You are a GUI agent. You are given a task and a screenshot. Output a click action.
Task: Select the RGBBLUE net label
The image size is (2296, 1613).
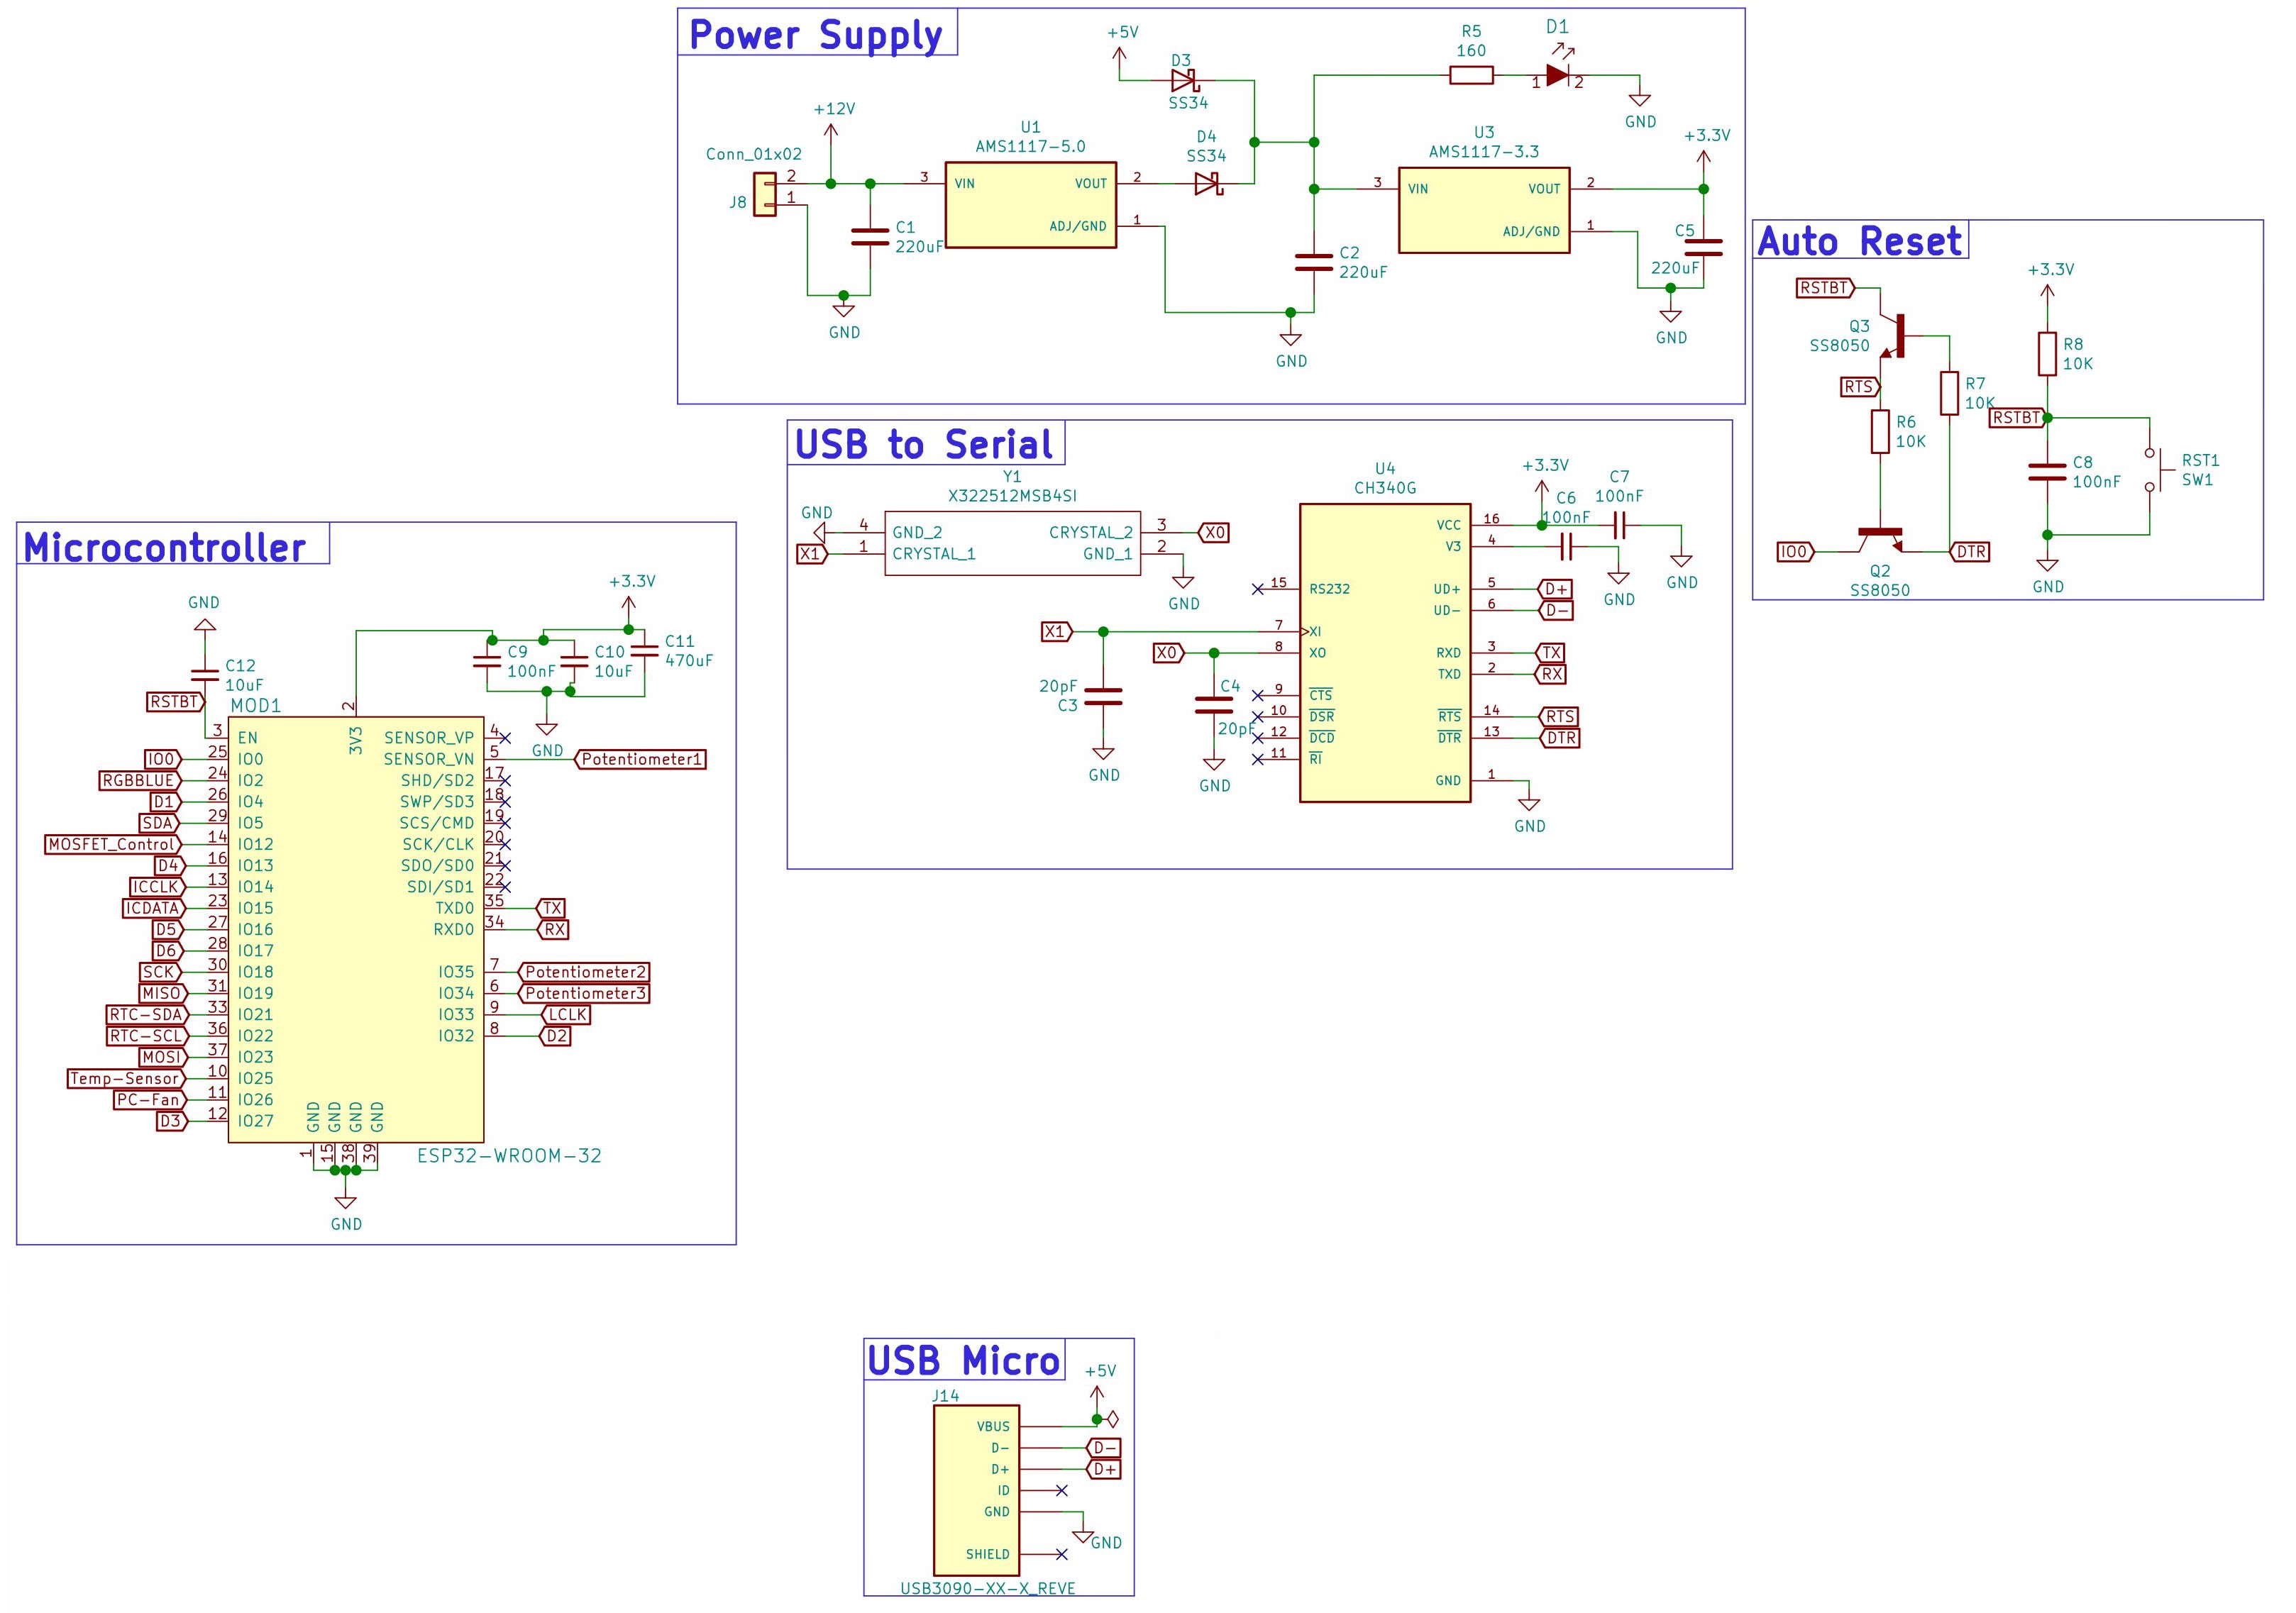coord(141,781)
